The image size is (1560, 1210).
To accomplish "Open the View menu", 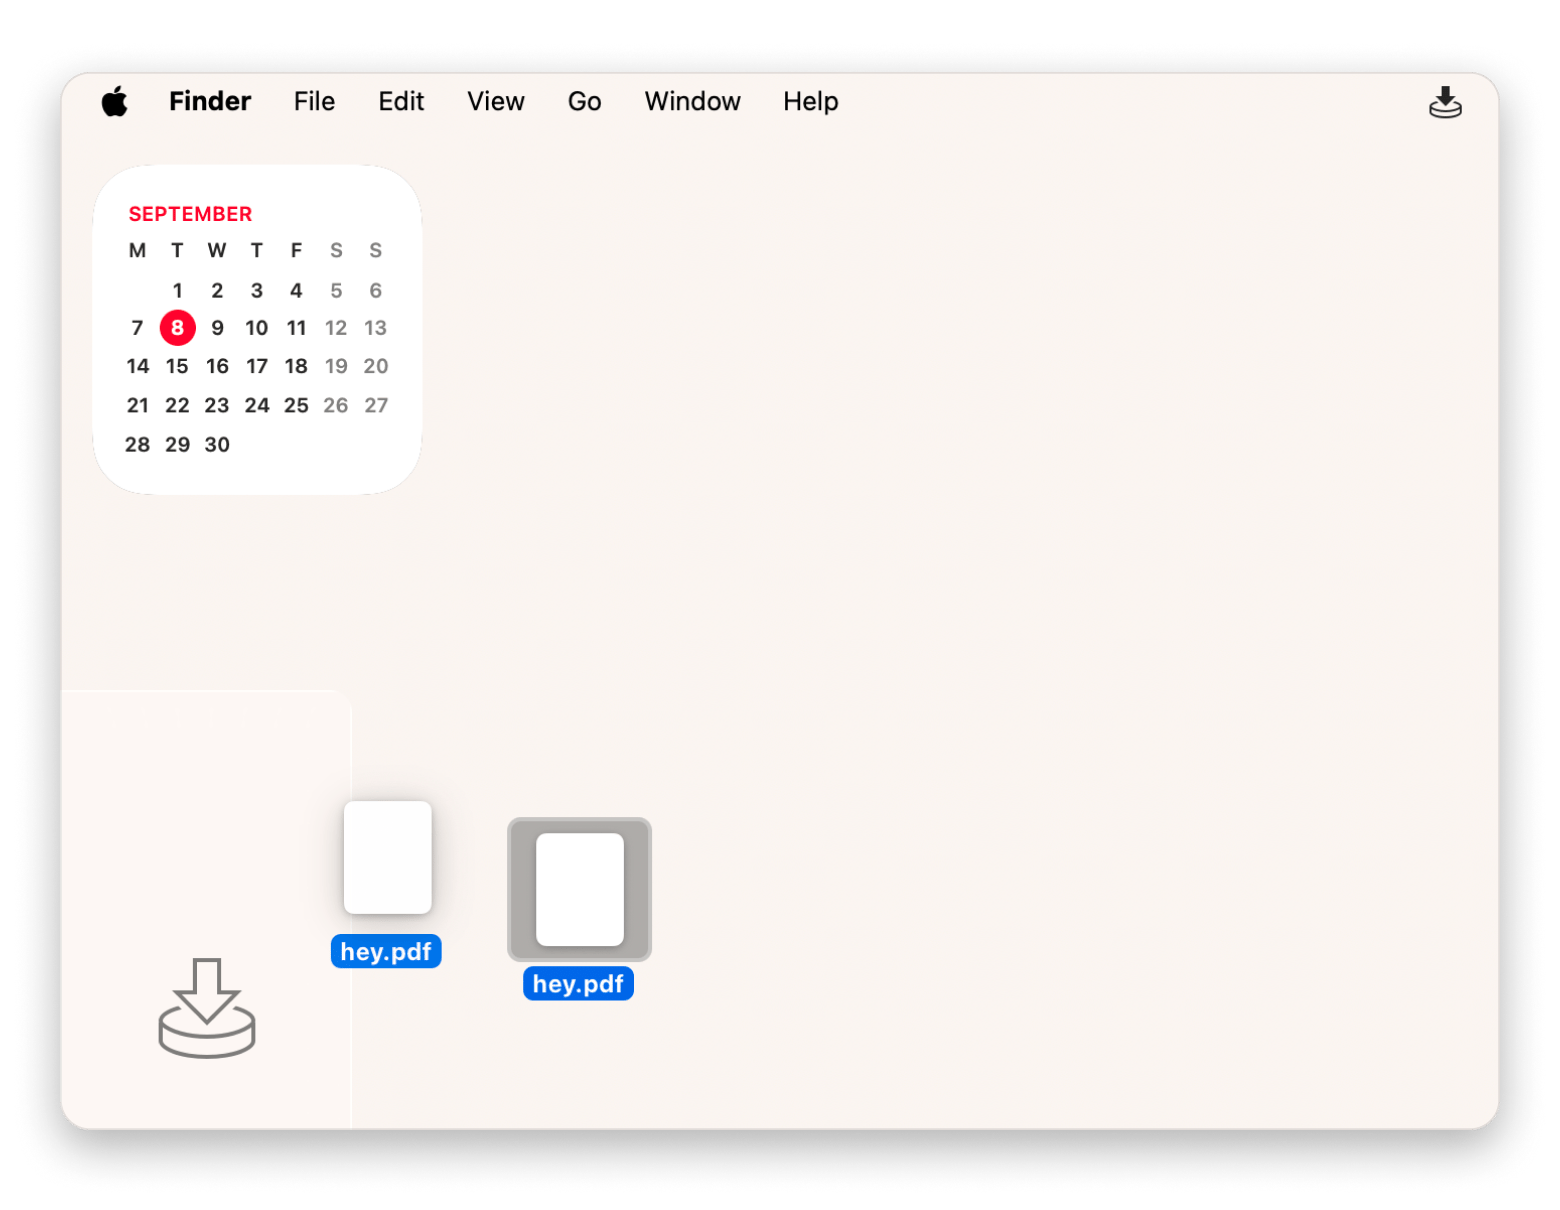I will [496, 101].
